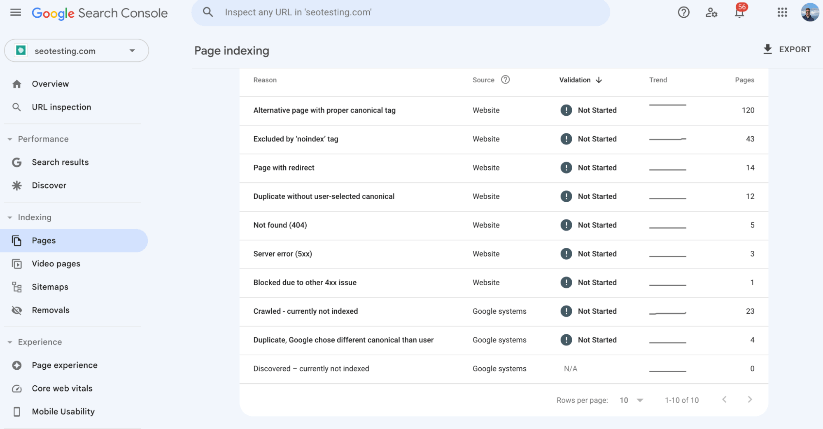This screenshot has height=429, width=823.
Task: Click the Source column help icon
Action: [x=505, y=80]
